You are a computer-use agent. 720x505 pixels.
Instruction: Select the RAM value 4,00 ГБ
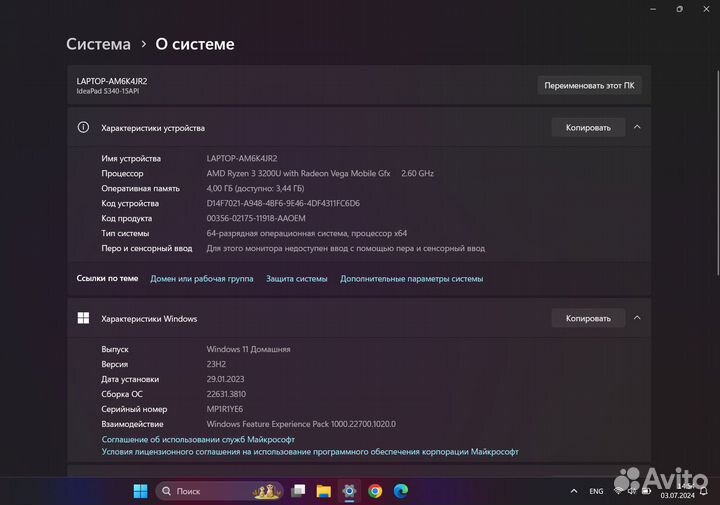point(255,188)
